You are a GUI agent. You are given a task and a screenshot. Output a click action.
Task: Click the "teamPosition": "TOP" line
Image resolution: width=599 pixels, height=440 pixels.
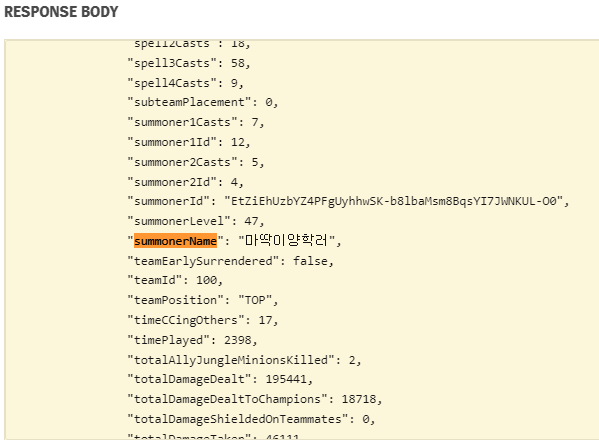(x=202, y=300)
